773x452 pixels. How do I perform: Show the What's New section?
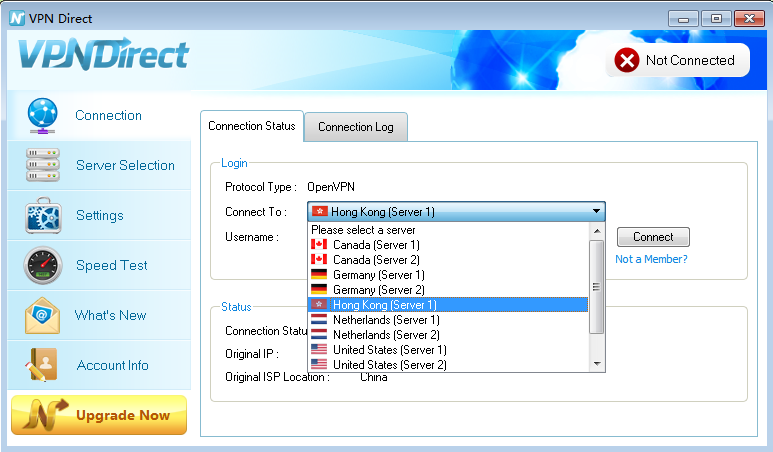click(99, 315)
